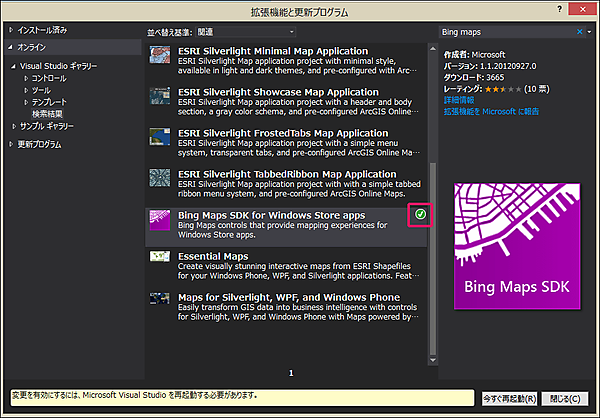The height and width of the screenshot is (418, 600).
Task: Expand the サンプル ギャラリー node
Action: click(x=15, y=126)
